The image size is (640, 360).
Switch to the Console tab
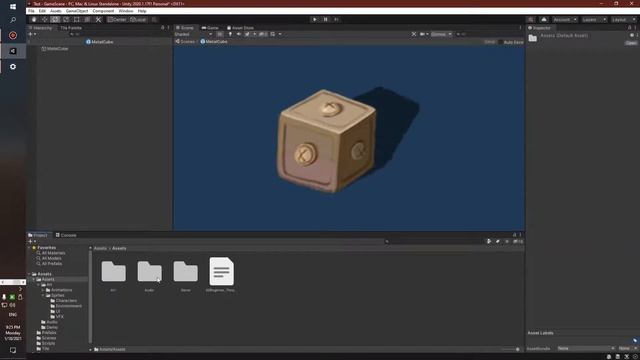tap(66, 235)
